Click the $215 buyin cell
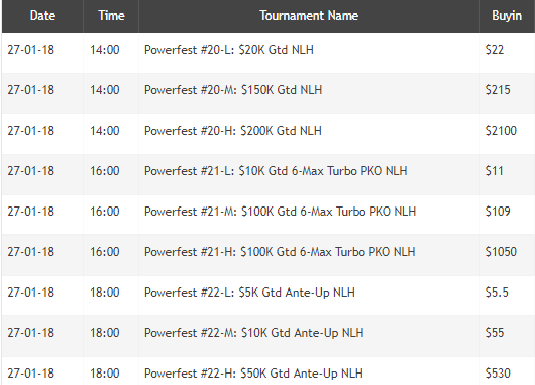This screenshot has width=535, height=385. click(x=498, y=90)
